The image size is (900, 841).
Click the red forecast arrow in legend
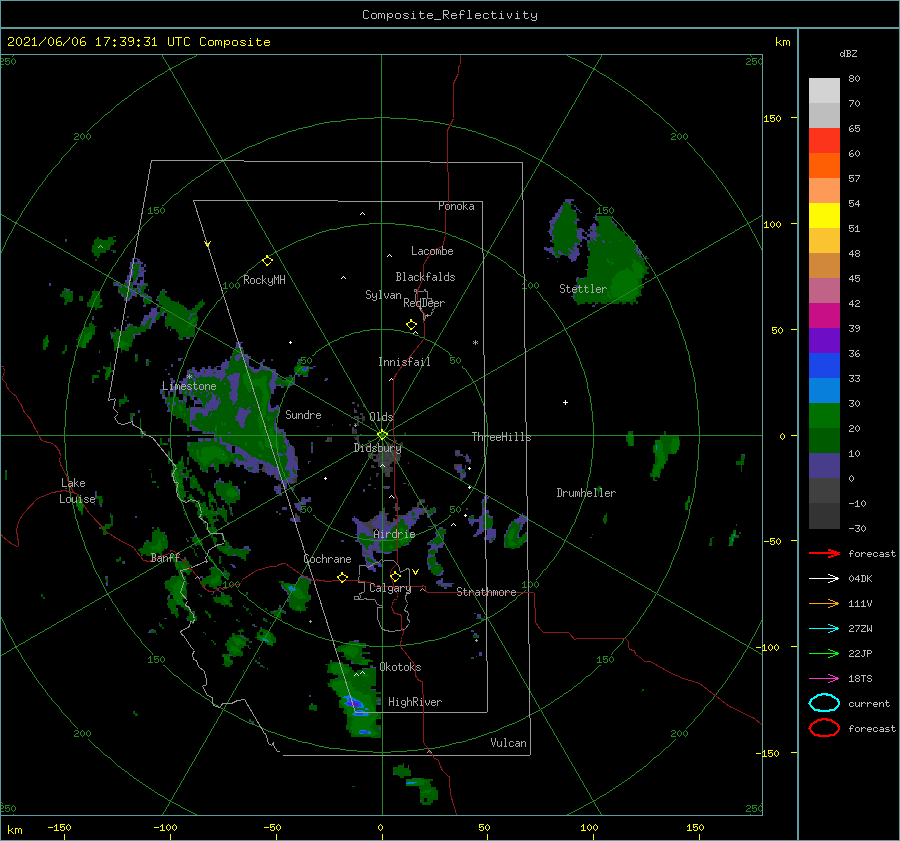point(824,553)
